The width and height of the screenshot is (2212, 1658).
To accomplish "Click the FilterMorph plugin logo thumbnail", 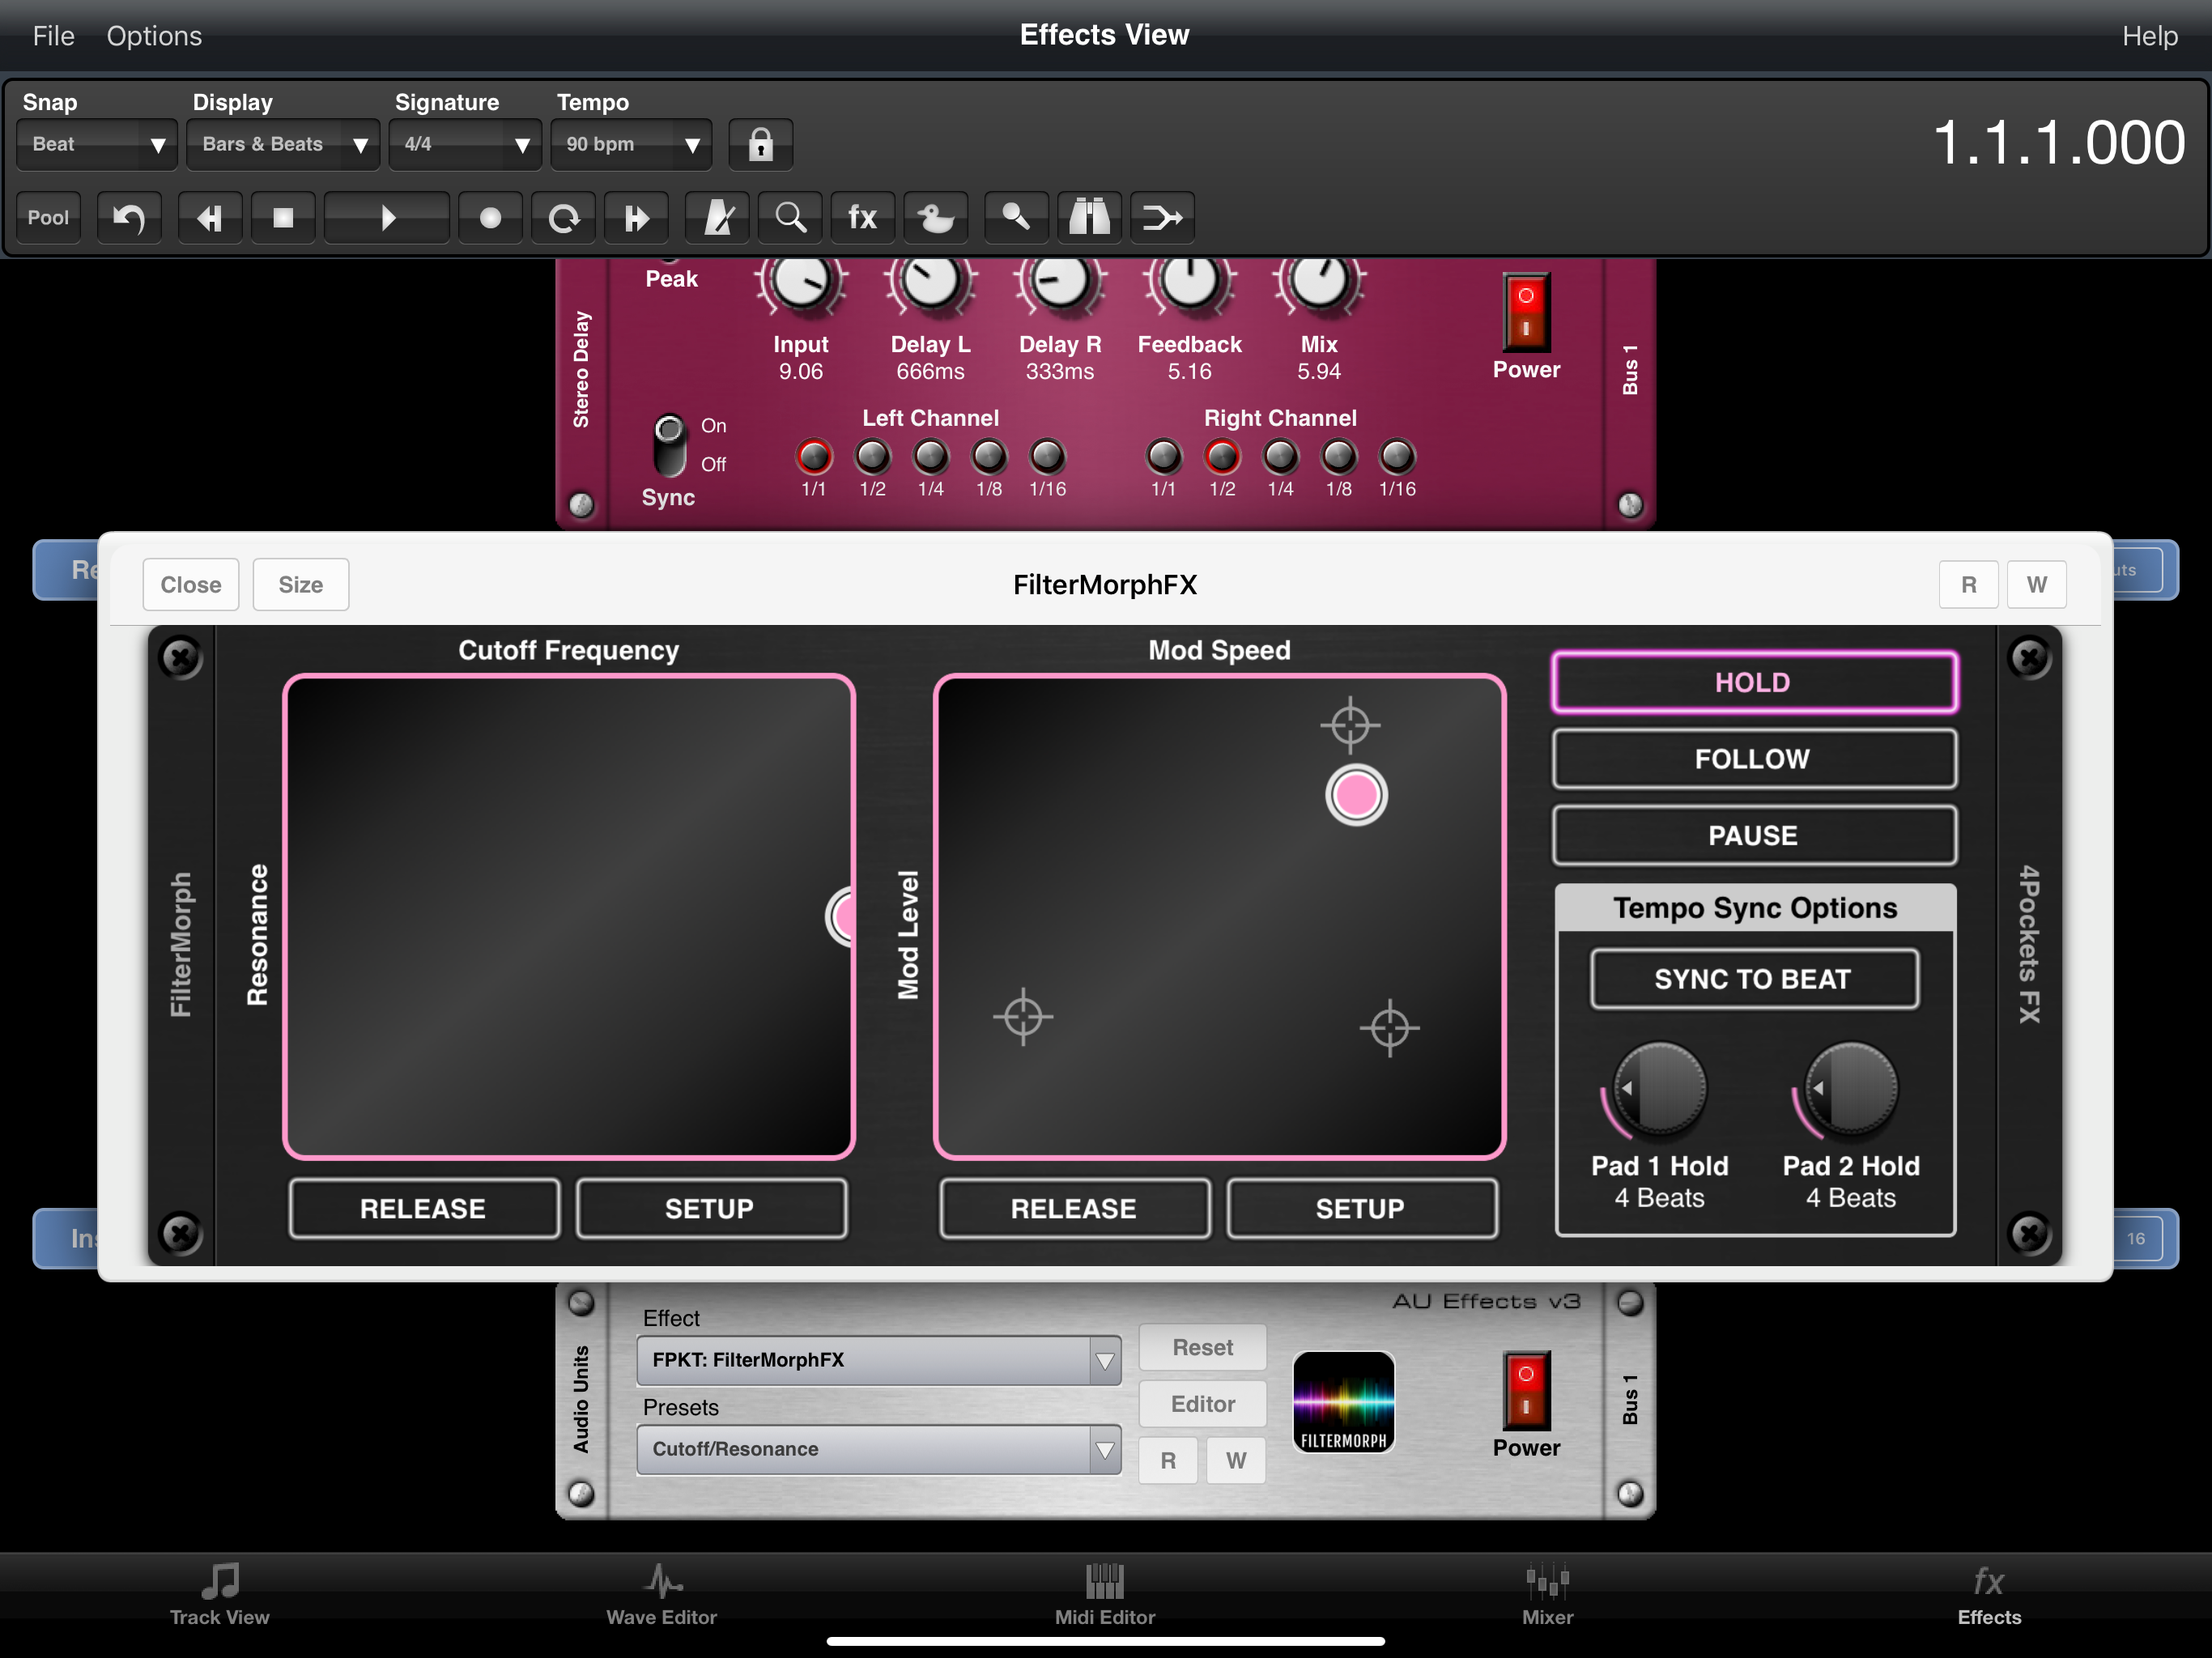I will click(x=1343, y=1402).
